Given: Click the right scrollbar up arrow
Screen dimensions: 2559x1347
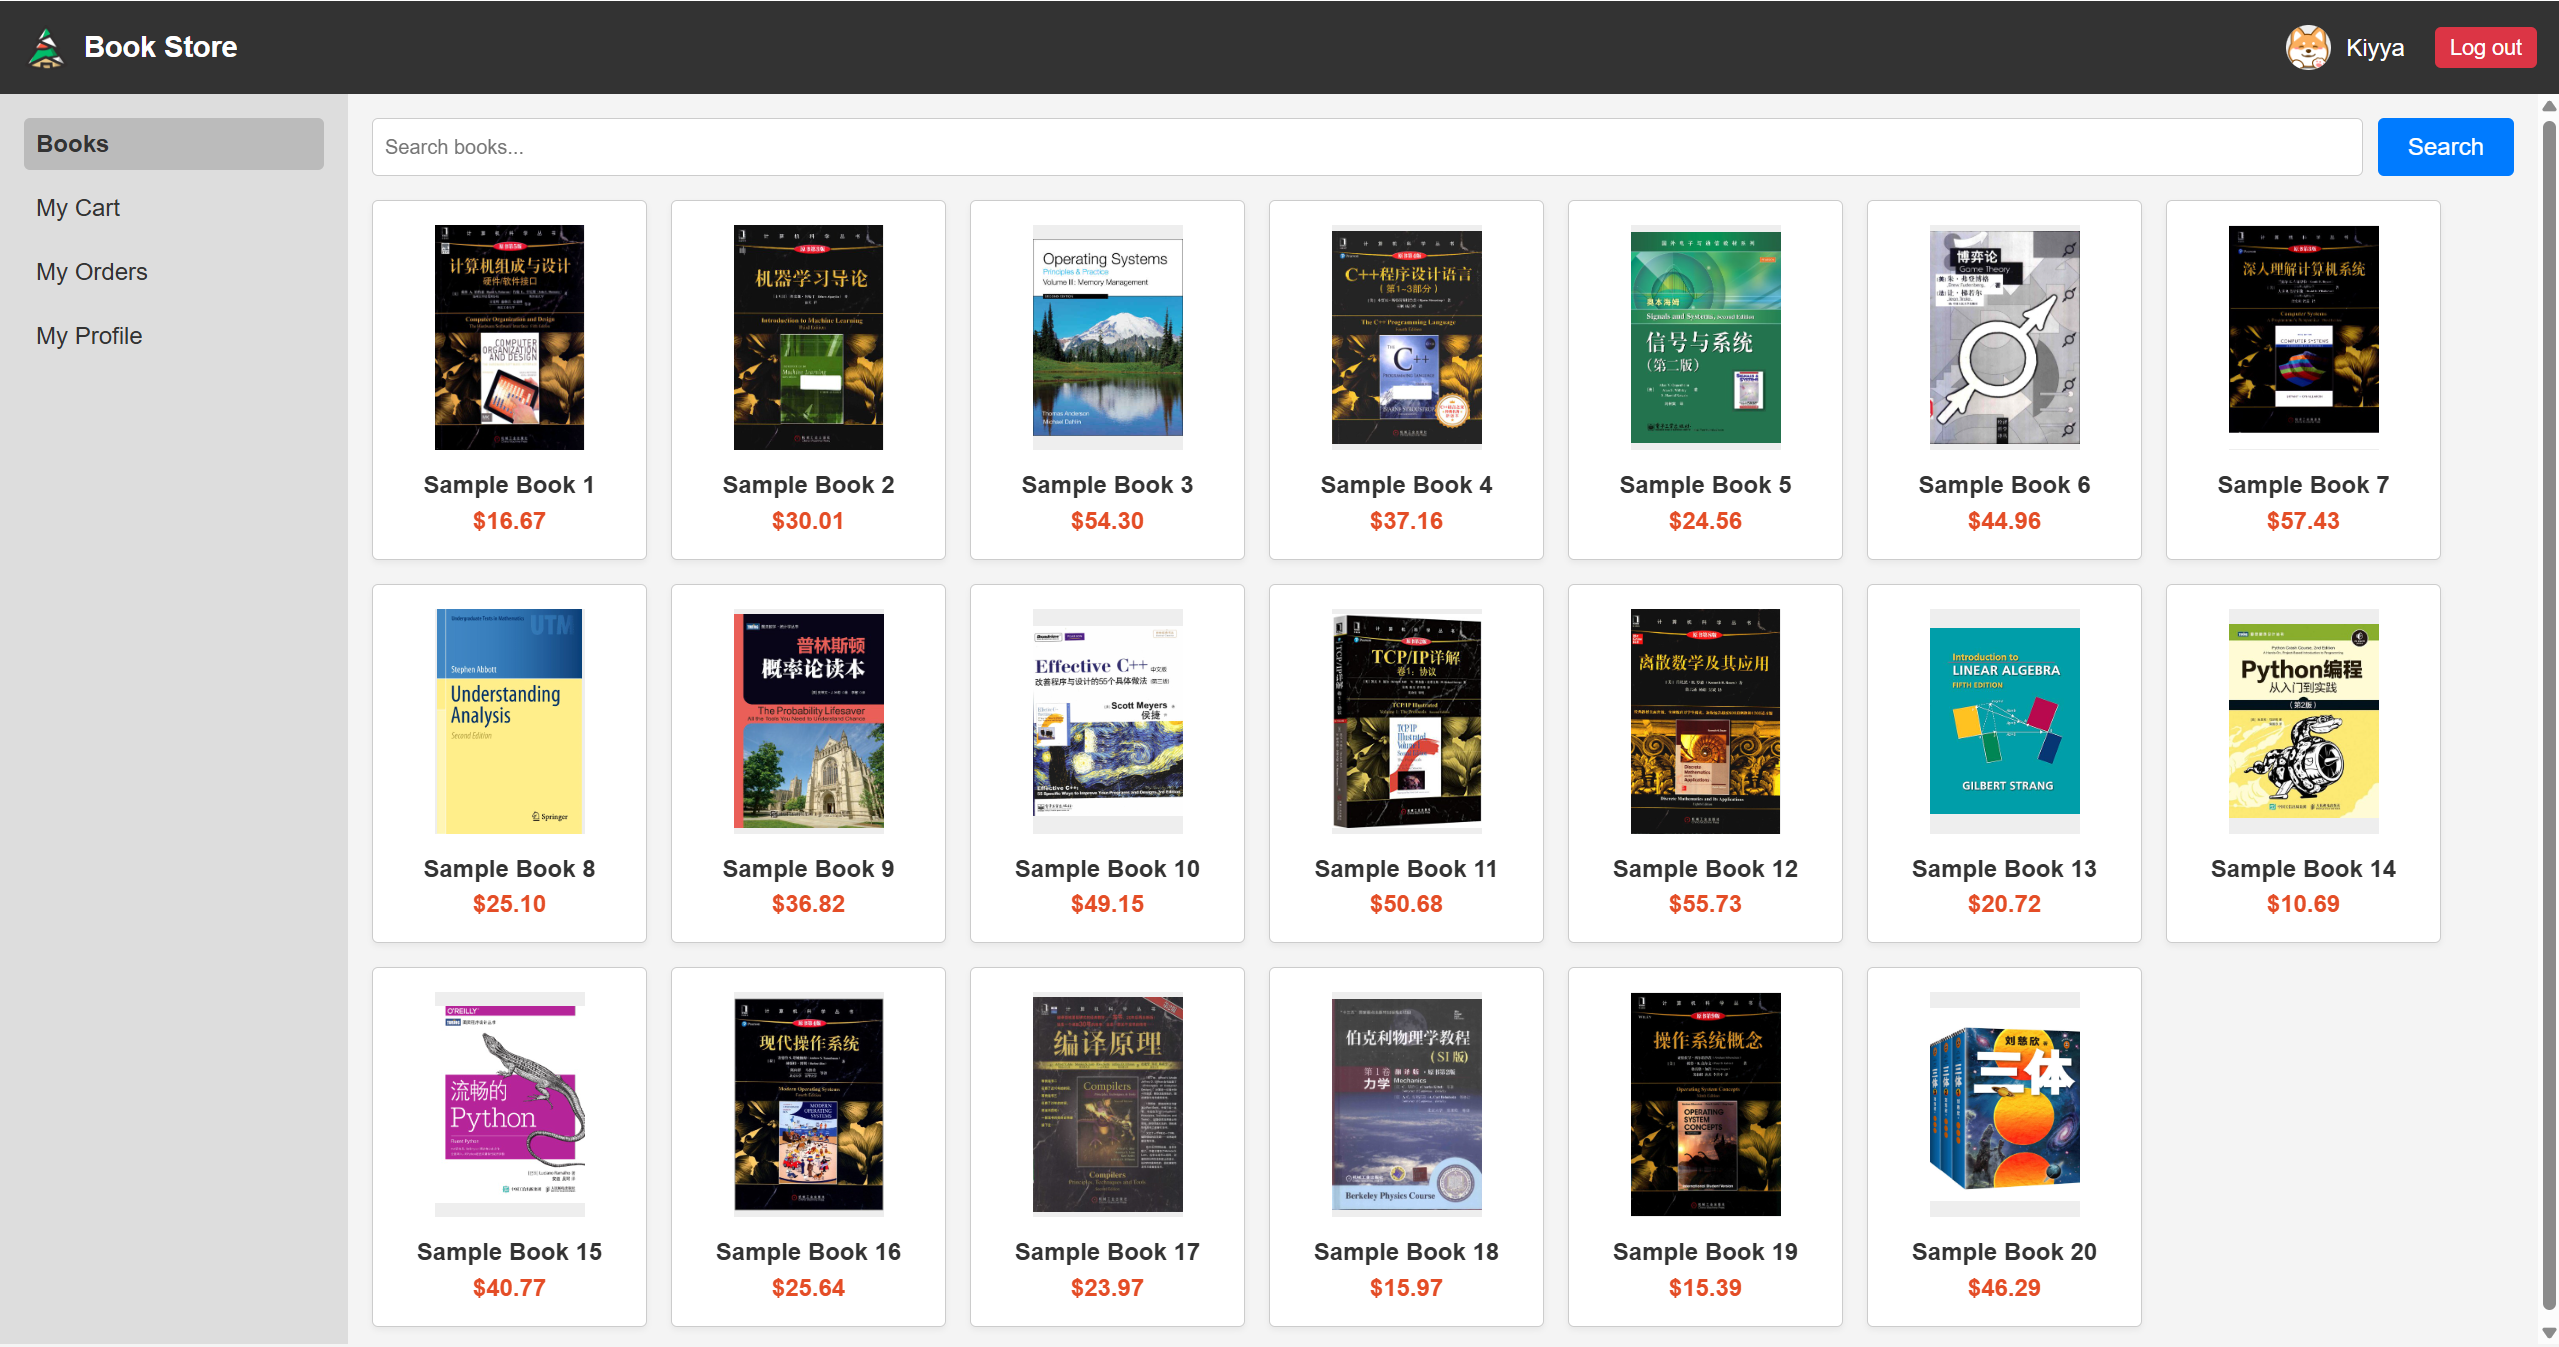Looking at the screenshot, I should 2548,104.
